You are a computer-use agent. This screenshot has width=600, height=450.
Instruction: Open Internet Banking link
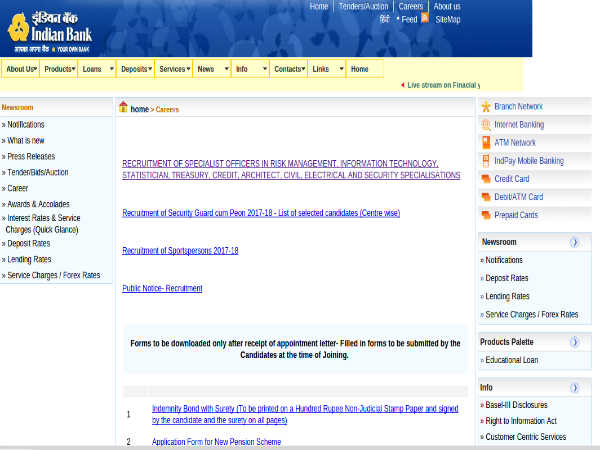coord(519,124)
